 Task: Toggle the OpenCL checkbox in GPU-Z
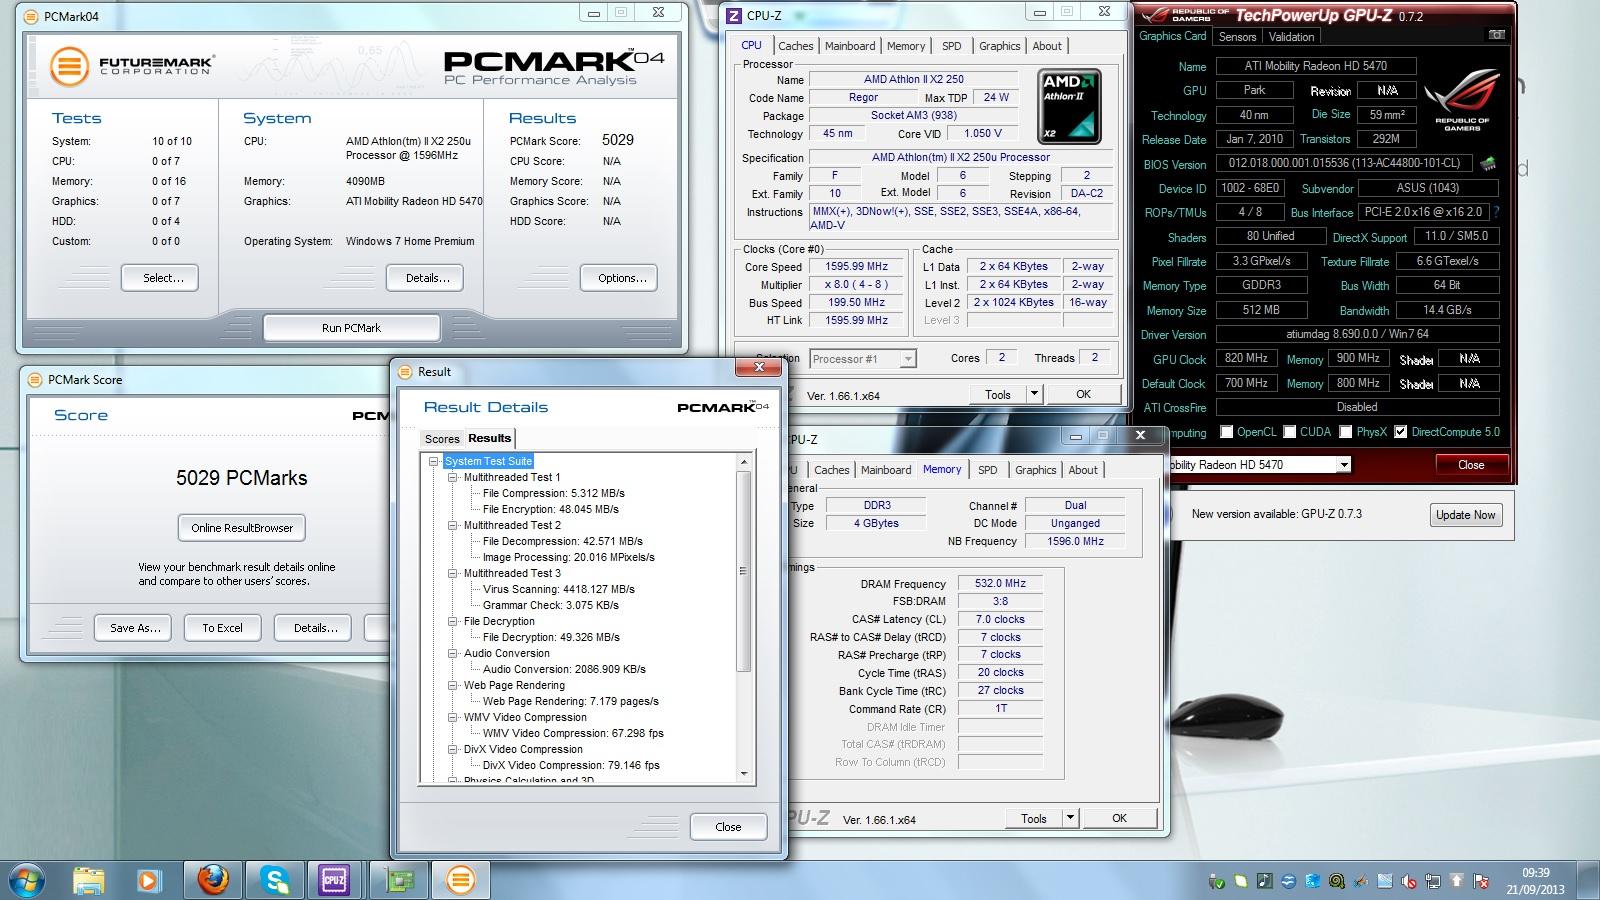1226,432
